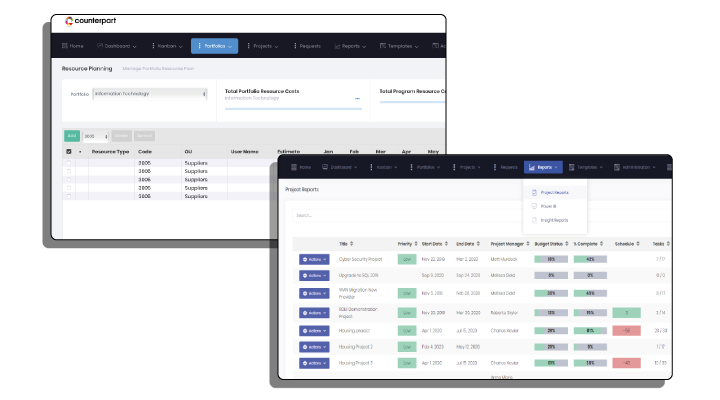Screen dimensions: 720x400
Task: Click the Dashboard monitor icon in front window
Action: [x=323, y=167]
